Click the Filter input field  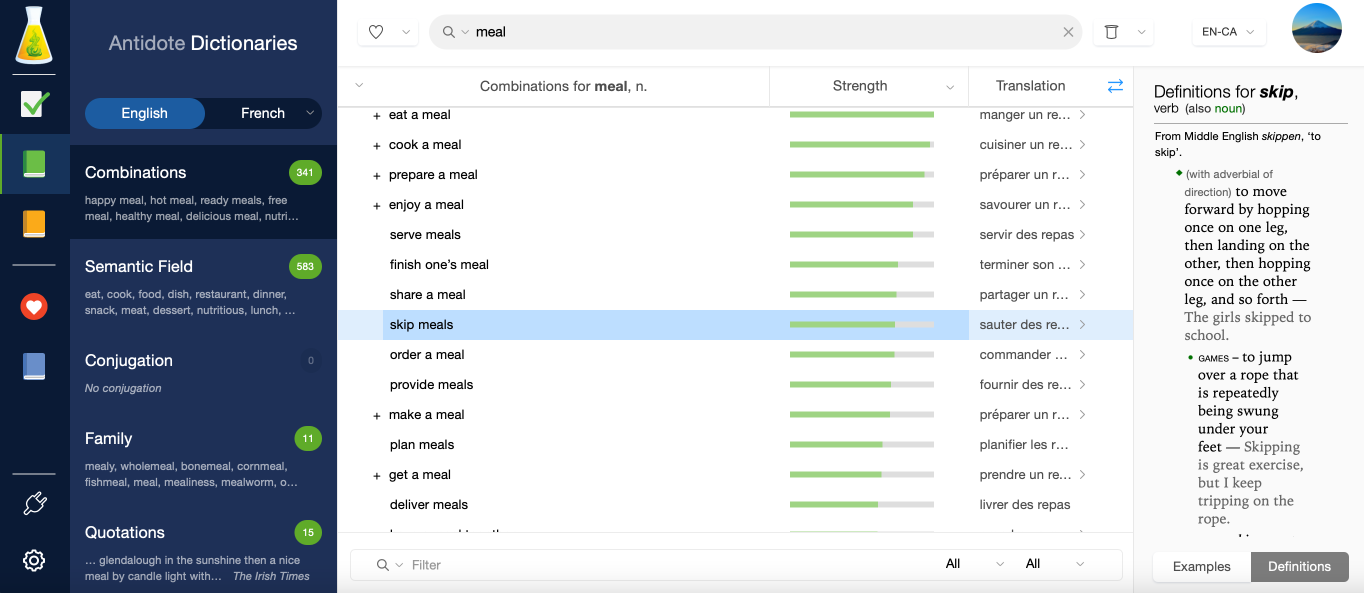(660, 565)
